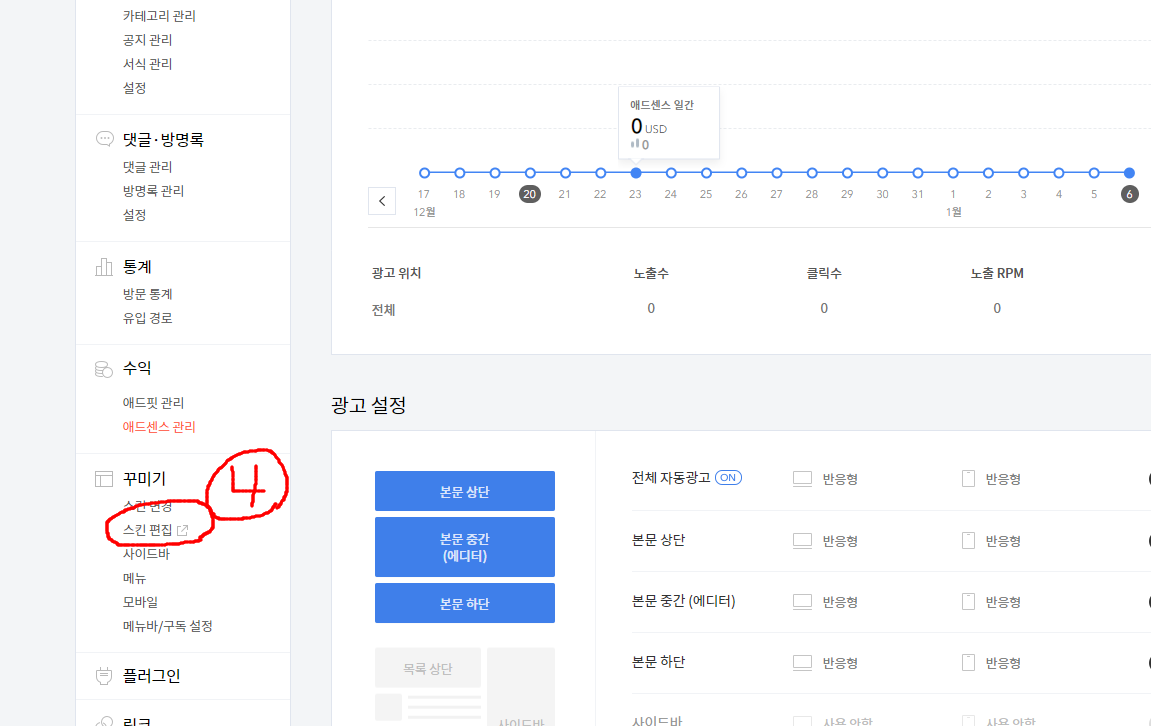Click the 광고 설정 section title

point(368,405)
